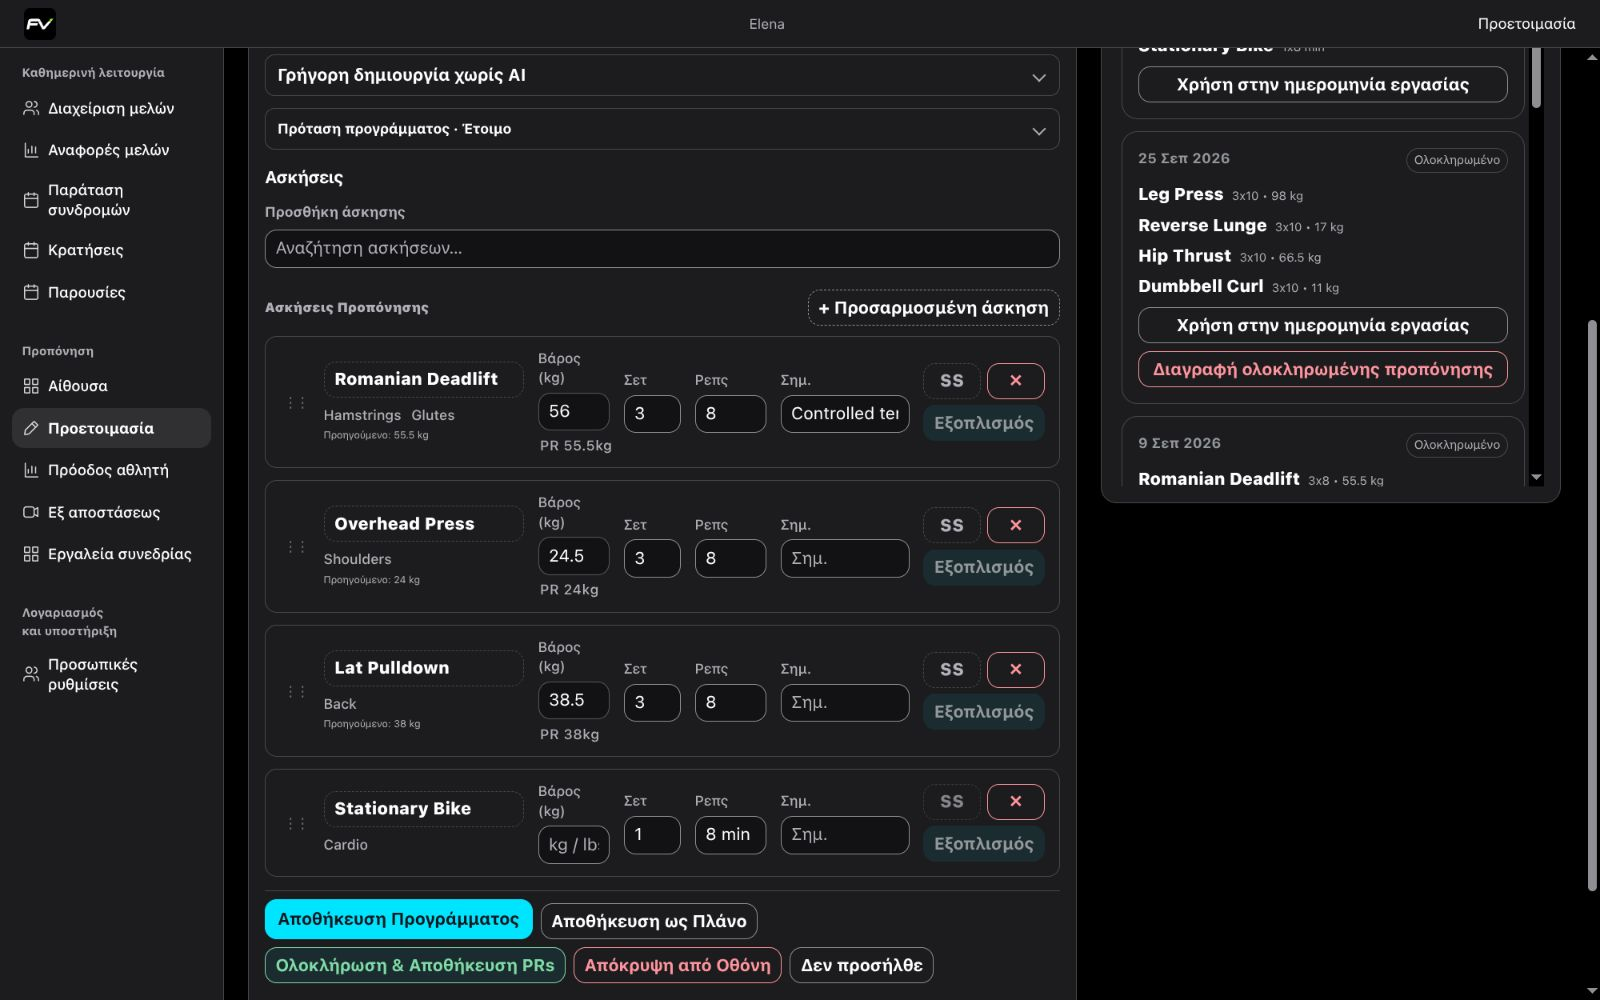Open Παρουσίες in sidebar
1600x1000 pixels.
point(111,292)
